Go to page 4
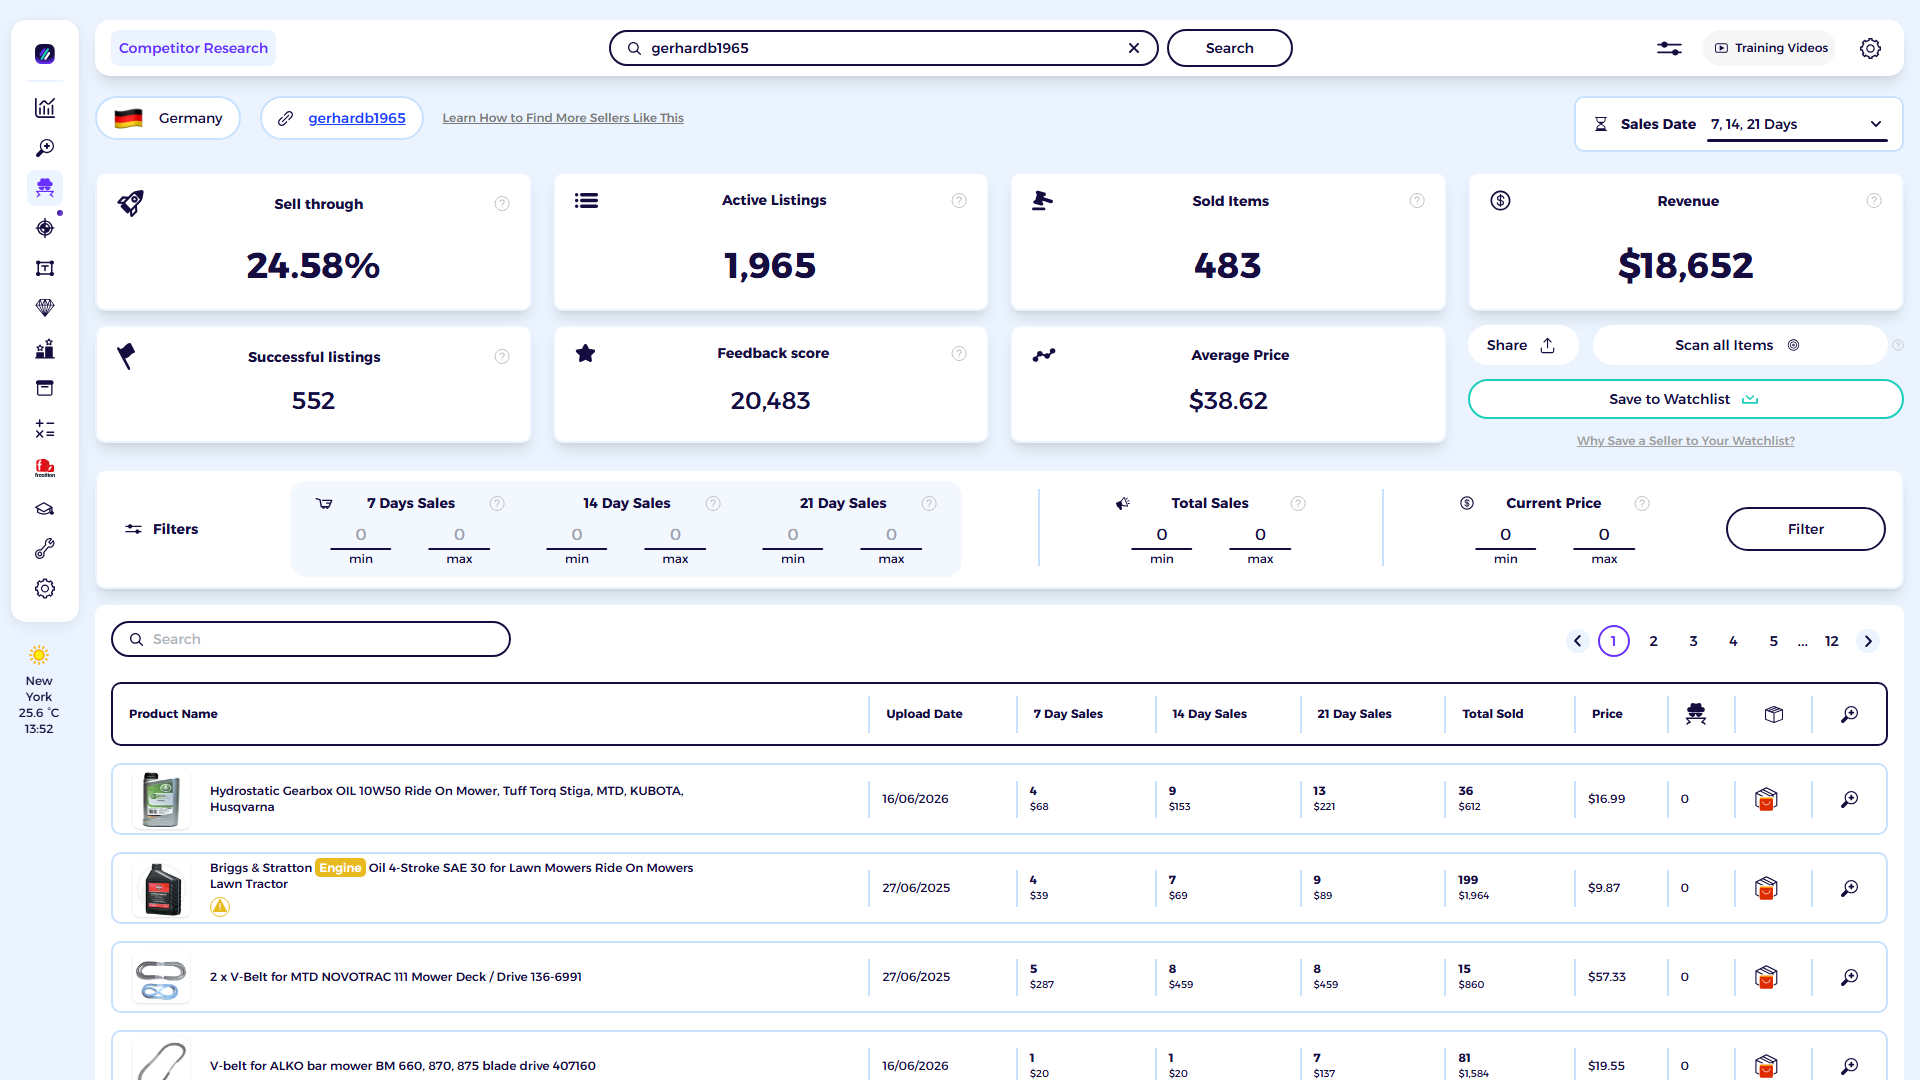 1734,641
